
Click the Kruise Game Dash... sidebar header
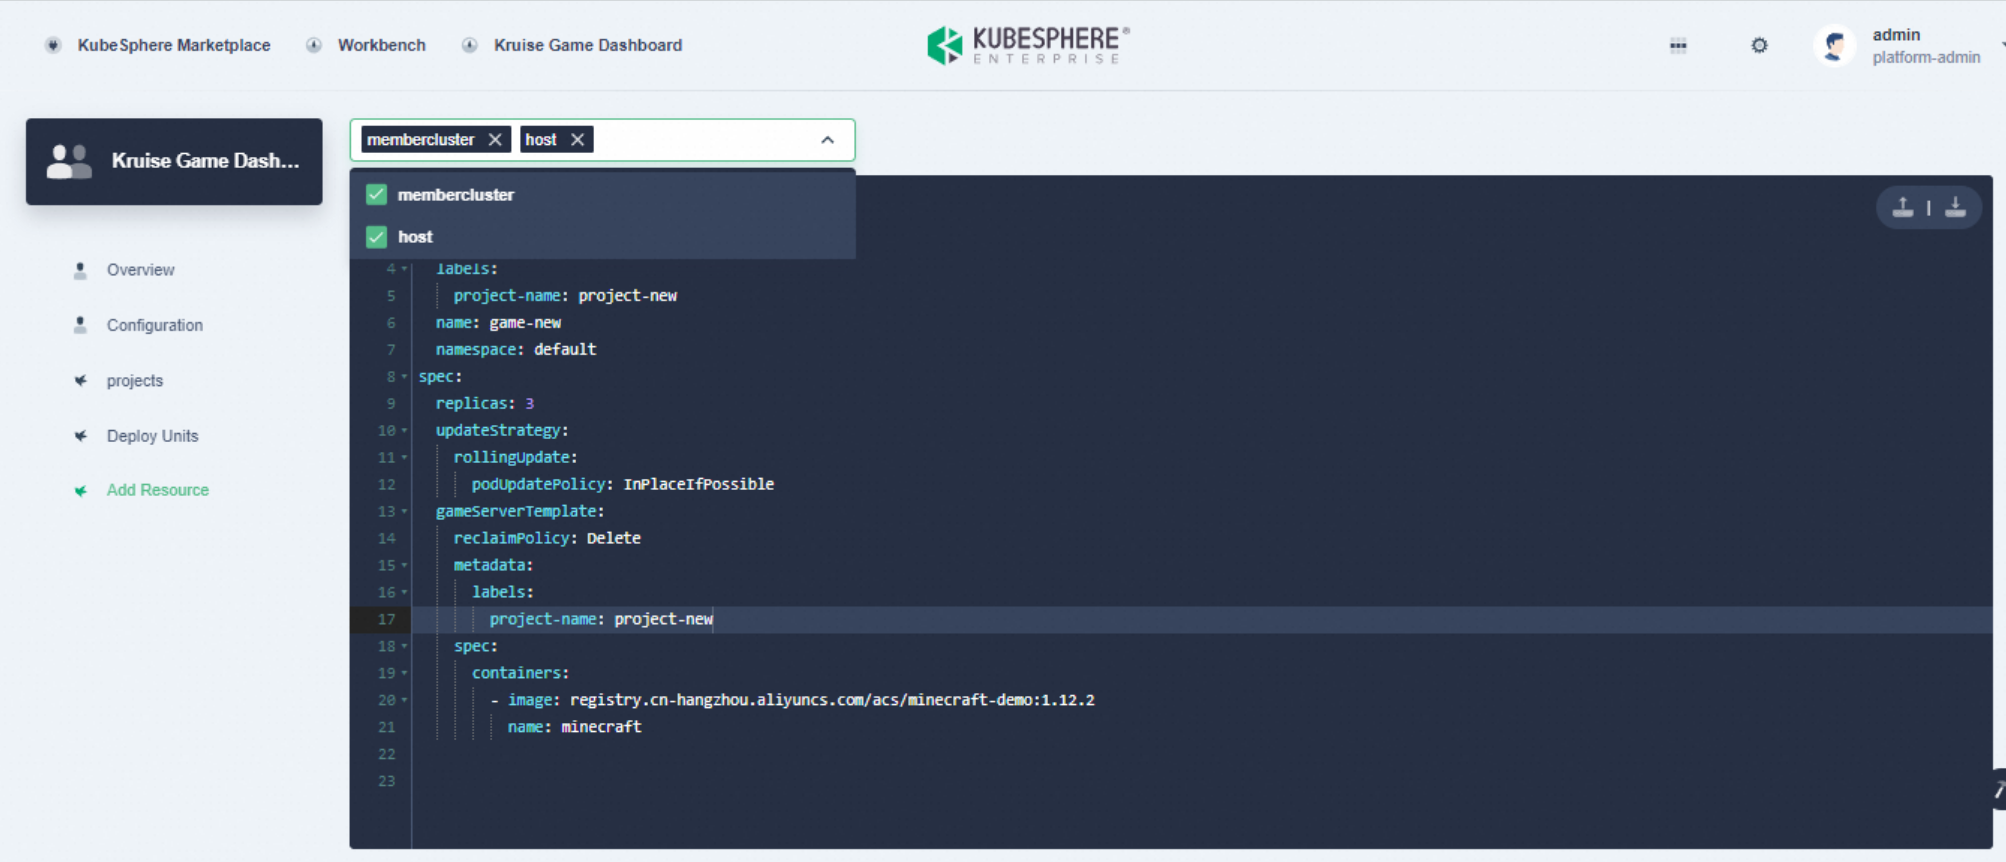click(x=174, y=162)
